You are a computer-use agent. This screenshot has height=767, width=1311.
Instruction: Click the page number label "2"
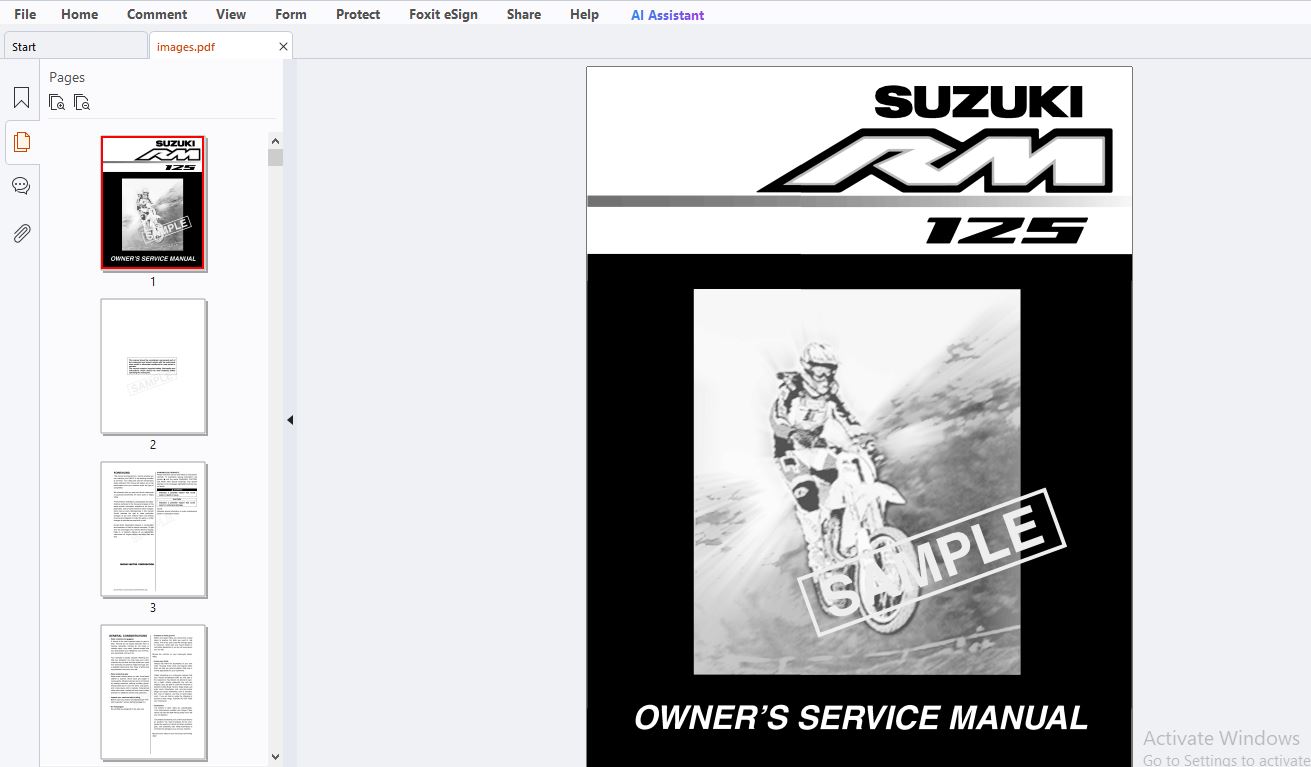tap(153, 445)
